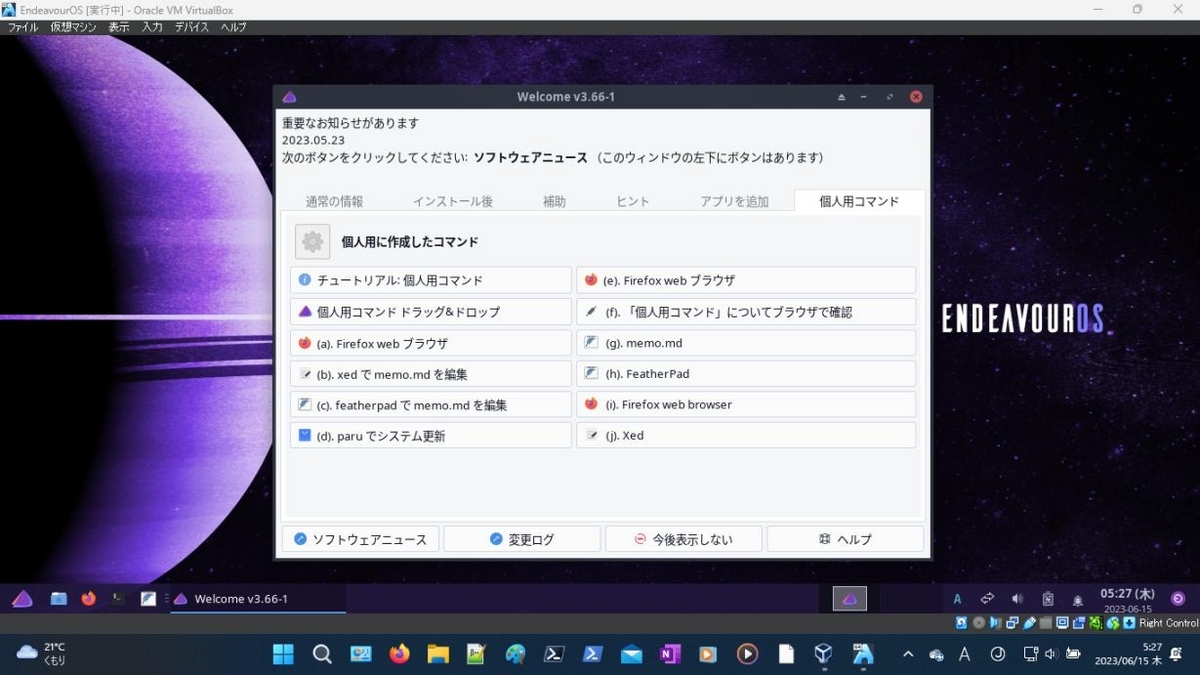The width and height of the screenshot is (1200, 675).
Task: Click the ソフトウェアニュース button
Action: [x=359, y=539]
